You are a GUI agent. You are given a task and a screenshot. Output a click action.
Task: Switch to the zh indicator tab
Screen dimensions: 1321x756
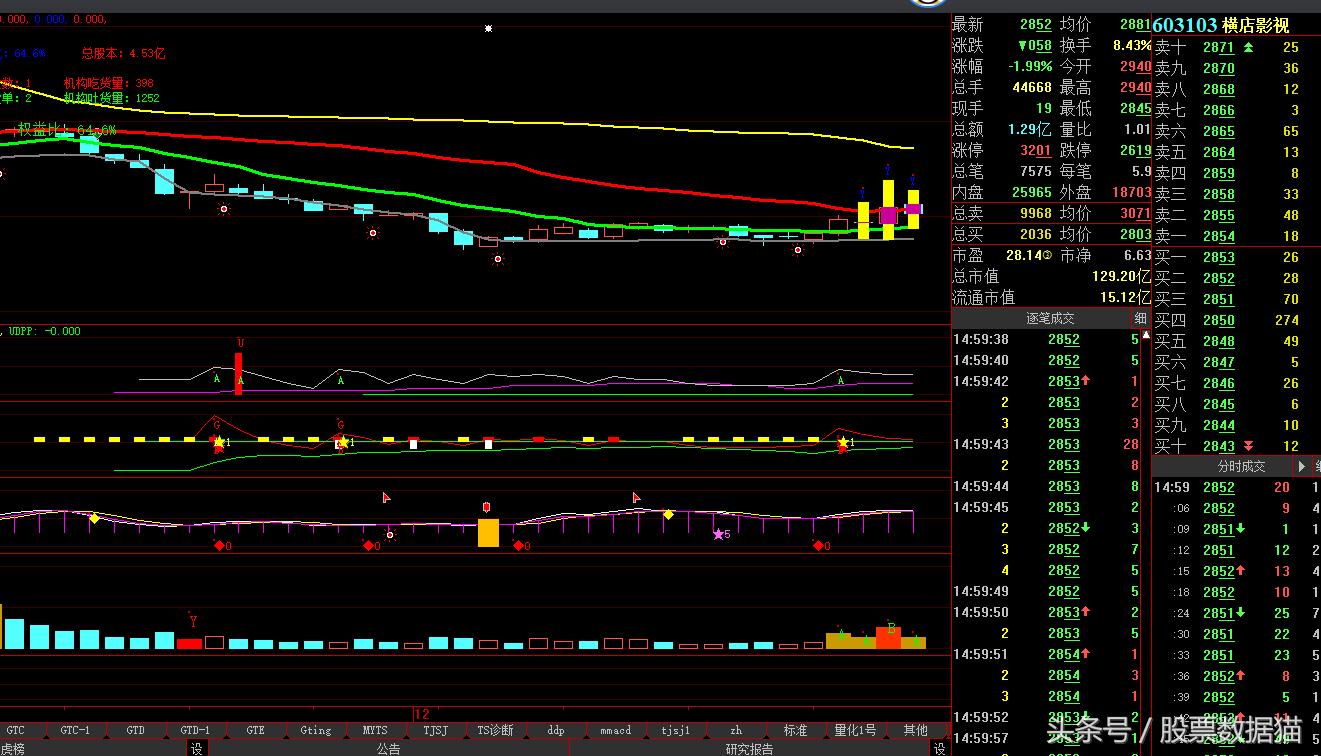(x=735, y=730)
